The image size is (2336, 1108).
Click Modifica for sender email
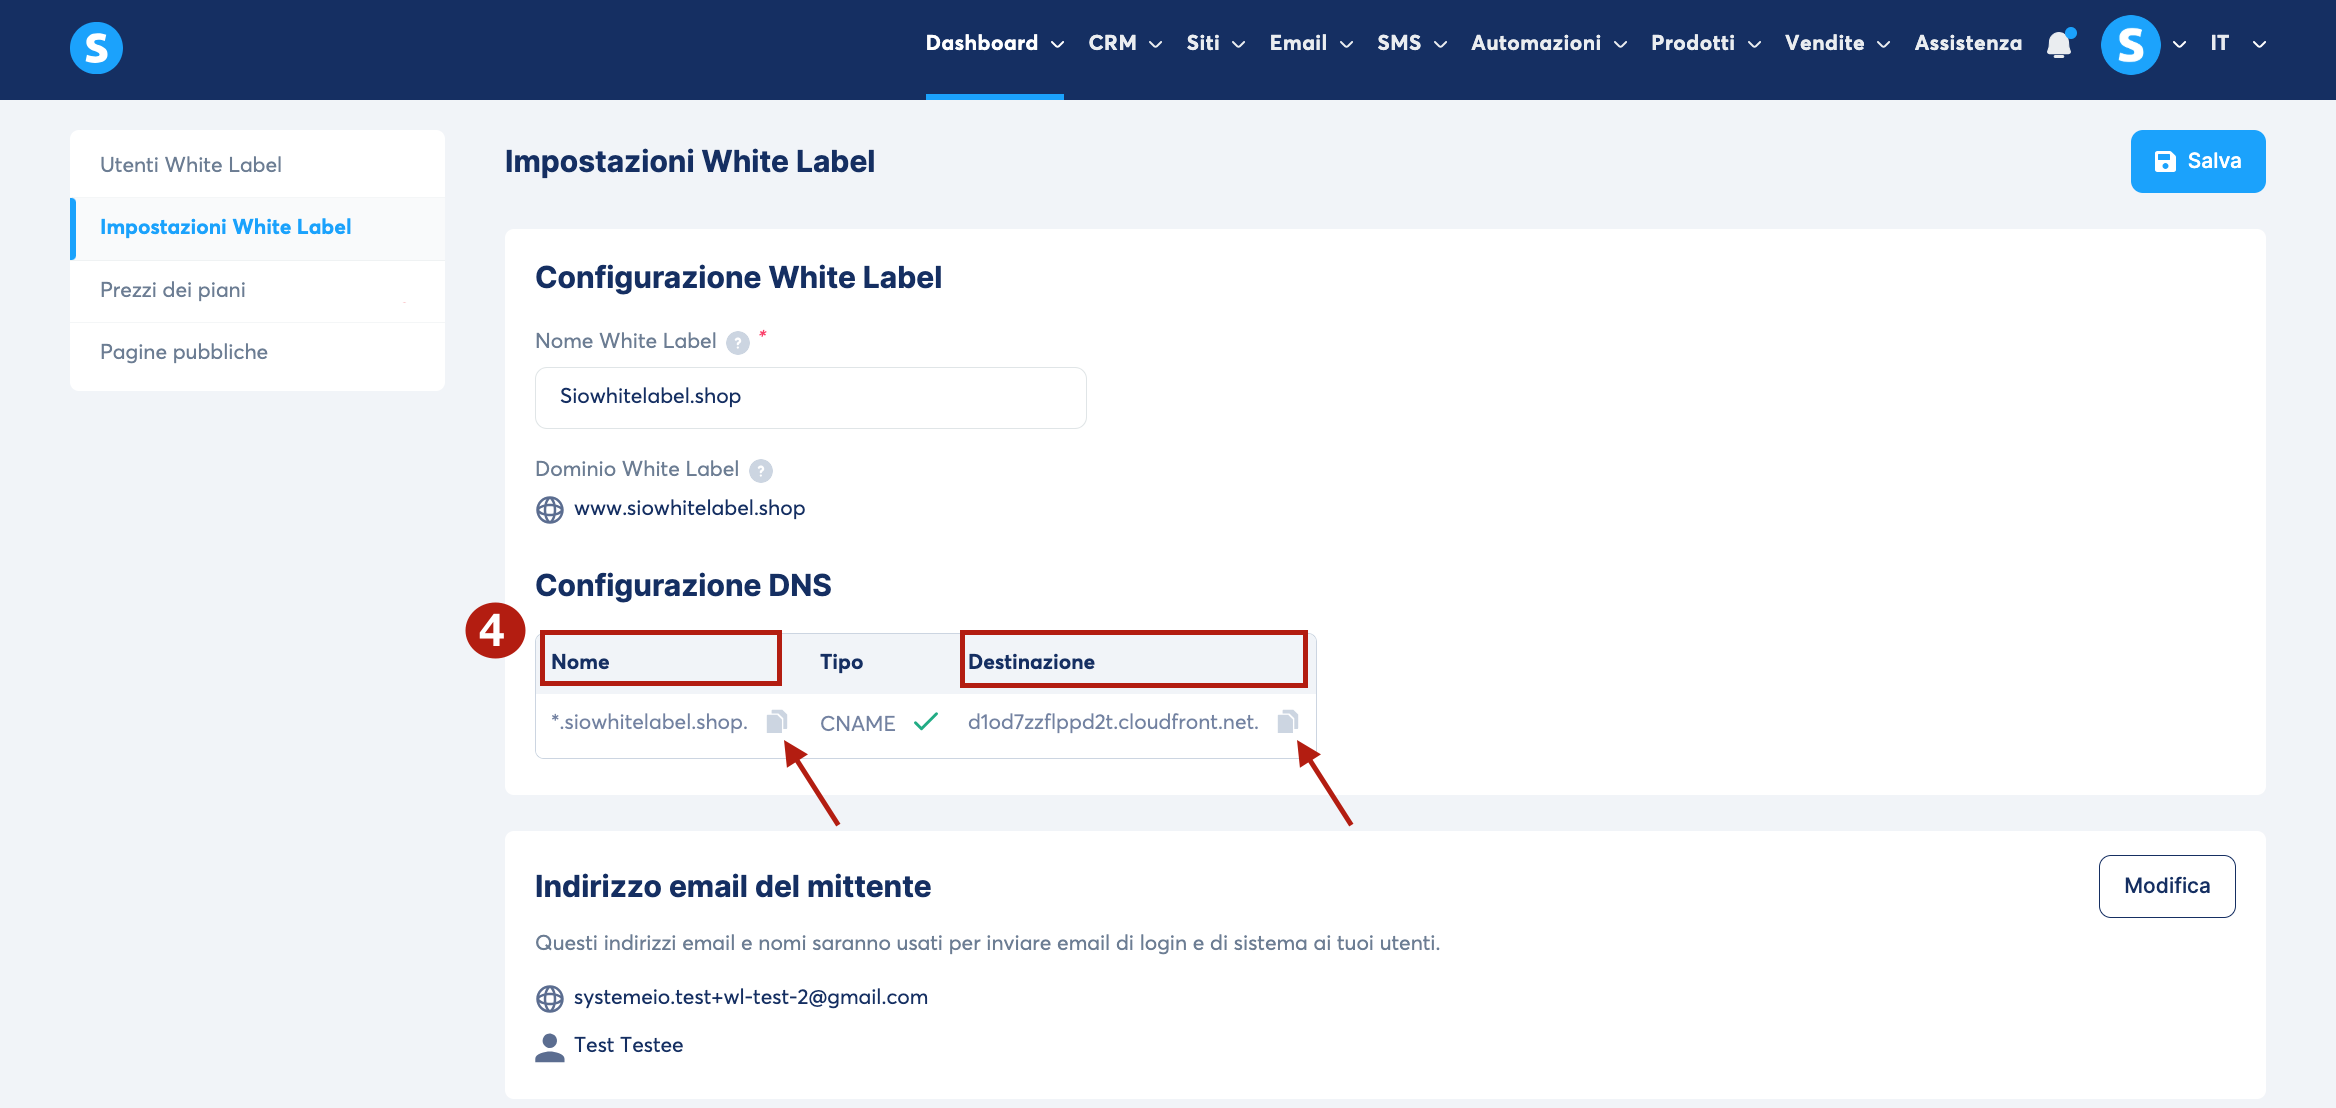click(2166, 886)
